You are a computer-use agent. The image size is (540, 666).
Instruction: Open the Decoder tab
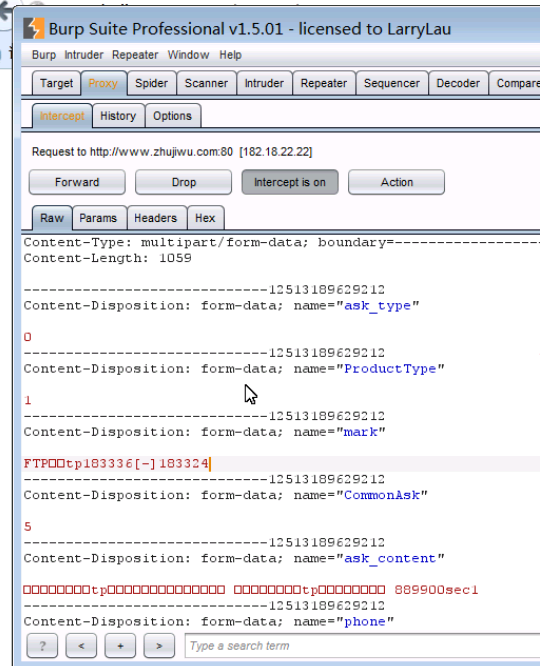(458, 83)
